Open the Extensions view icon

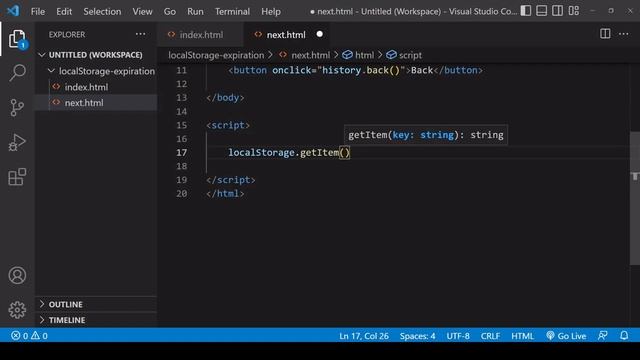coord(17,177)
